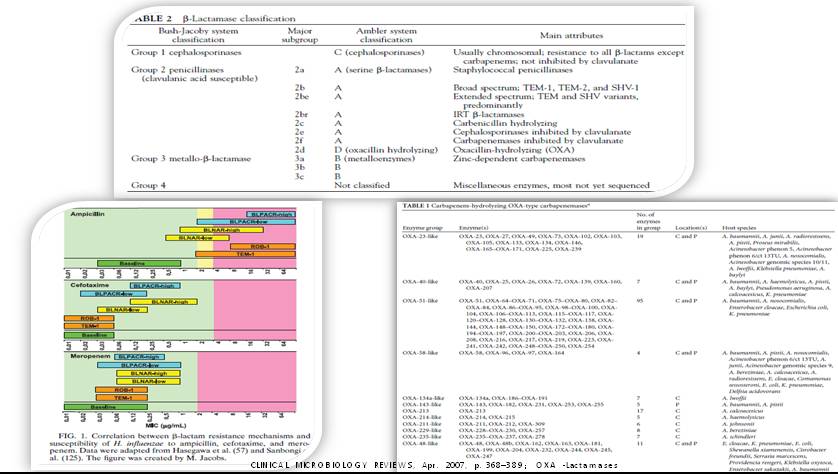The height and width of the screenshot is (474, 838).
Task: Click the 'Major subgroup' column header
Action: coord(300,35)
